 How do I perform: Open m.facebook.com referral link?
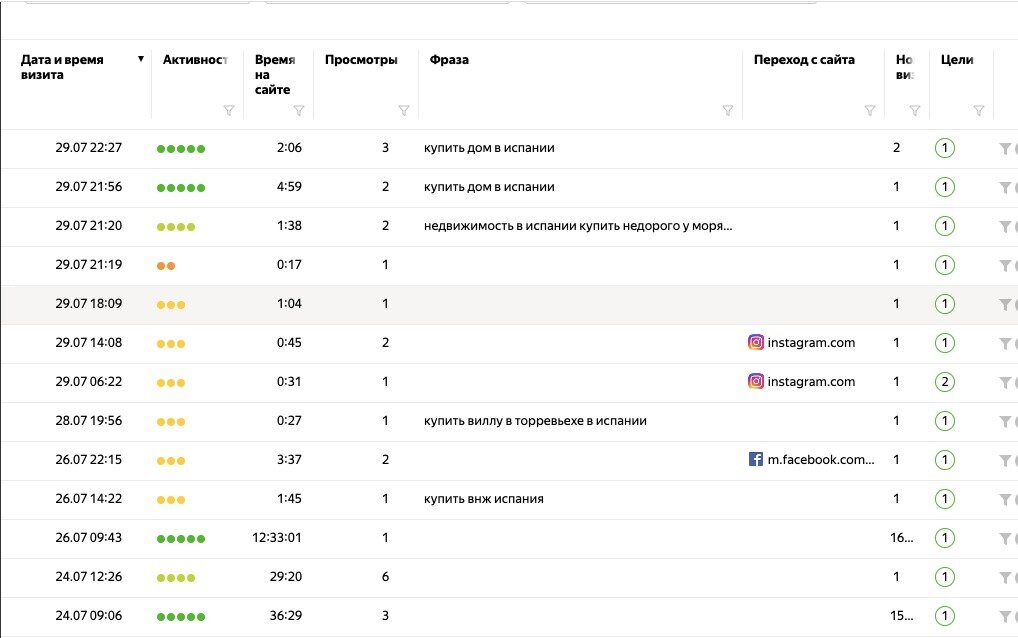(x=820, y=460)
